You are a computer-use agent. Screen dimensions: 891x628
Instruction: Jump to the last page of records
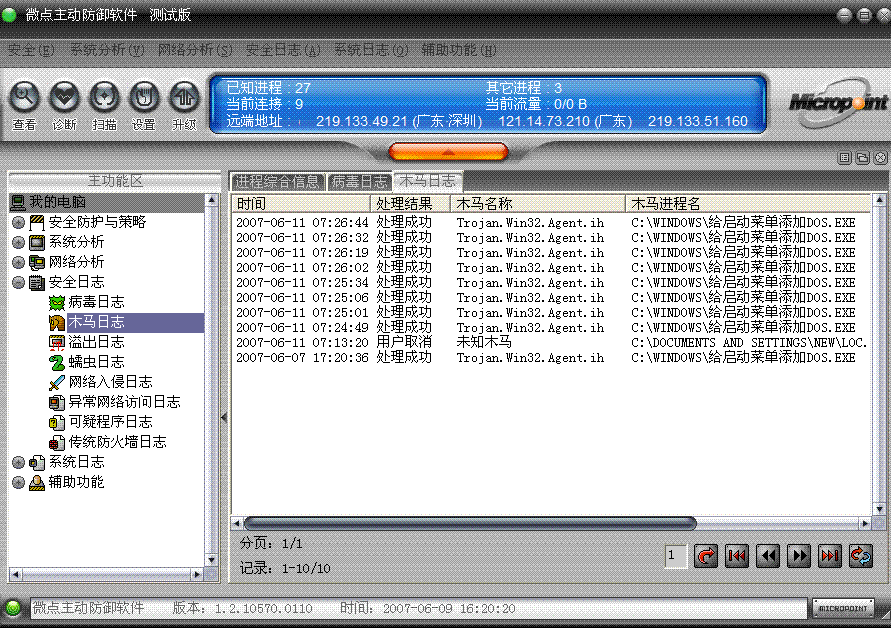830,555
